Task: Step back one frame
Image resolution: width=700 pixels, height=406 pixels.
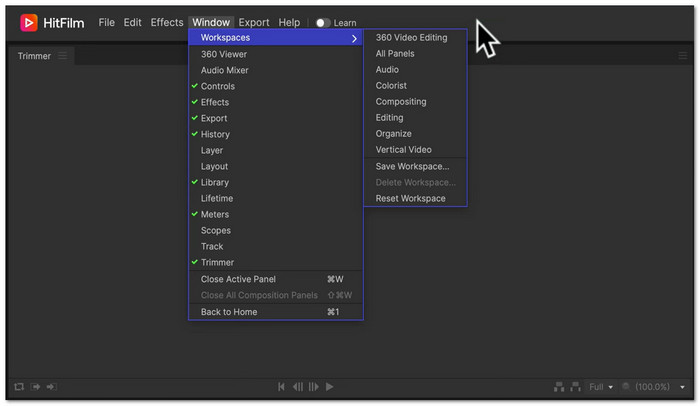Action: (x=298, y=387)
